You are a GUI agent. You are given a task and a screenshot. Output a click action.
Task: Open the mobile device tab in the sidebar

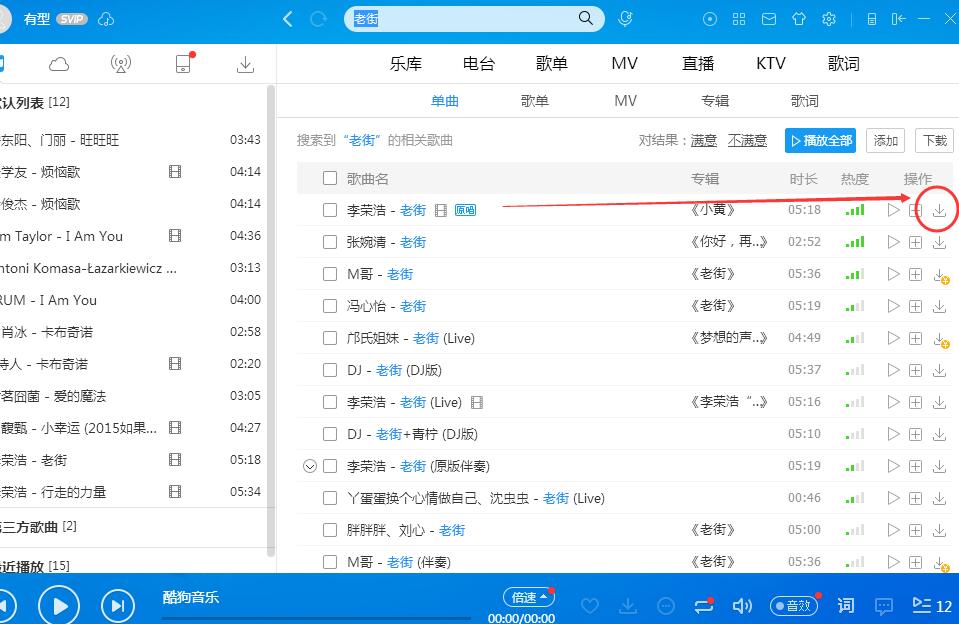click(184, 63)
